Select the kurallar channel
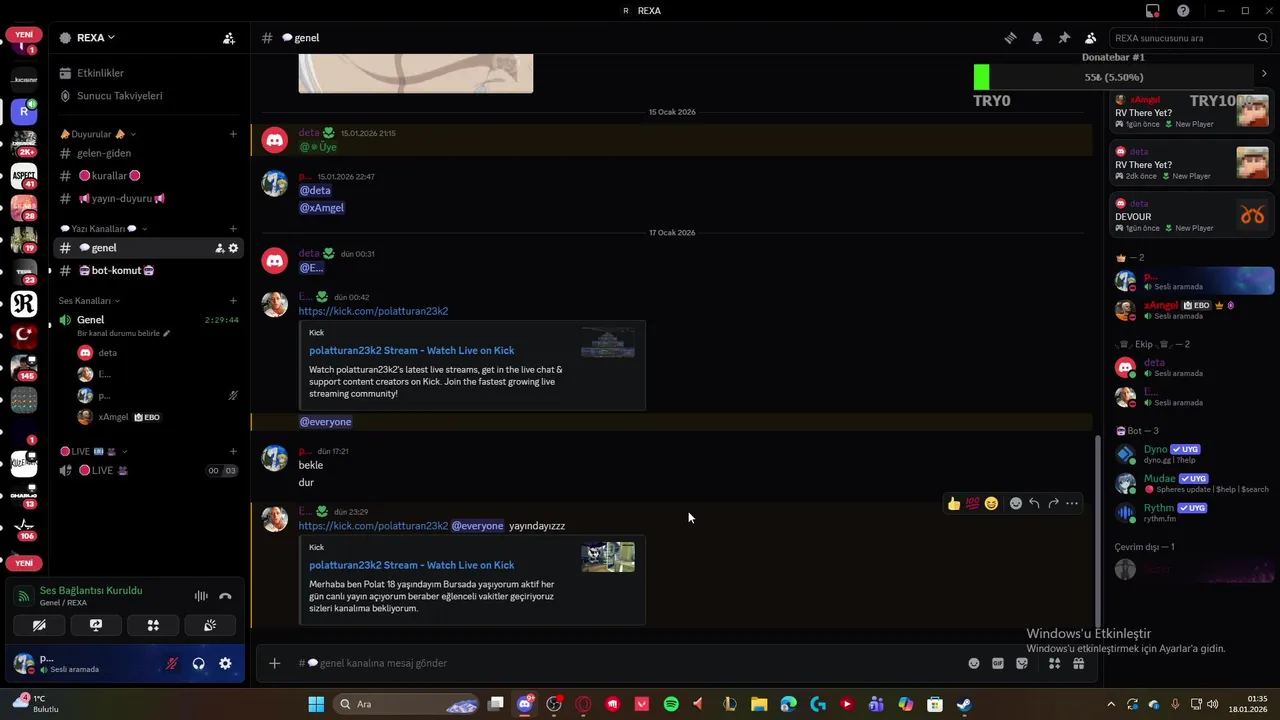Viewport: 1280px width, 720px height. pyautogui.click(x=149, y=176)
